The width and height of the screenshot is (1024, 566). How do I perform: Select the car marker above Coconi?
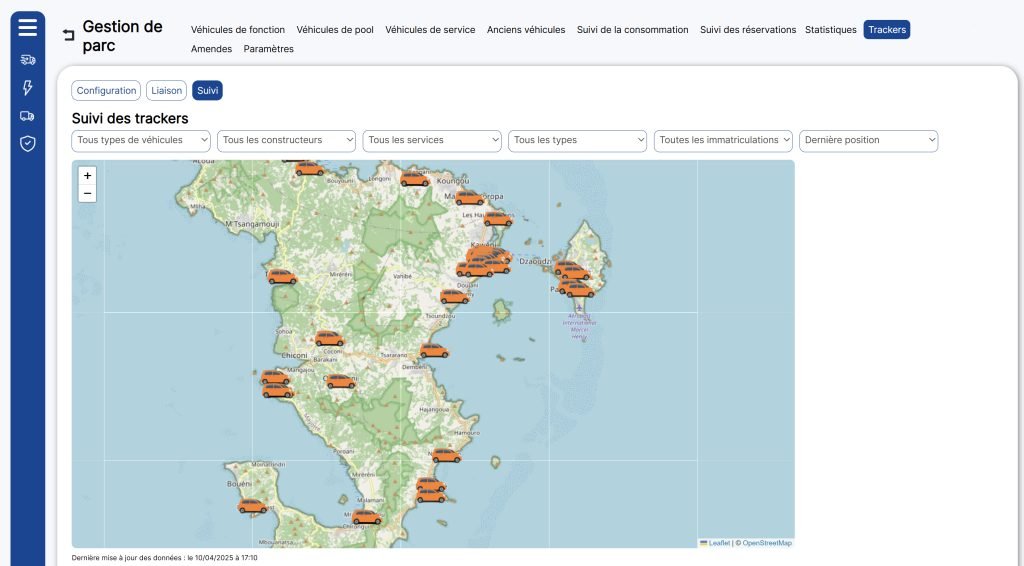[x=329, y=338]
